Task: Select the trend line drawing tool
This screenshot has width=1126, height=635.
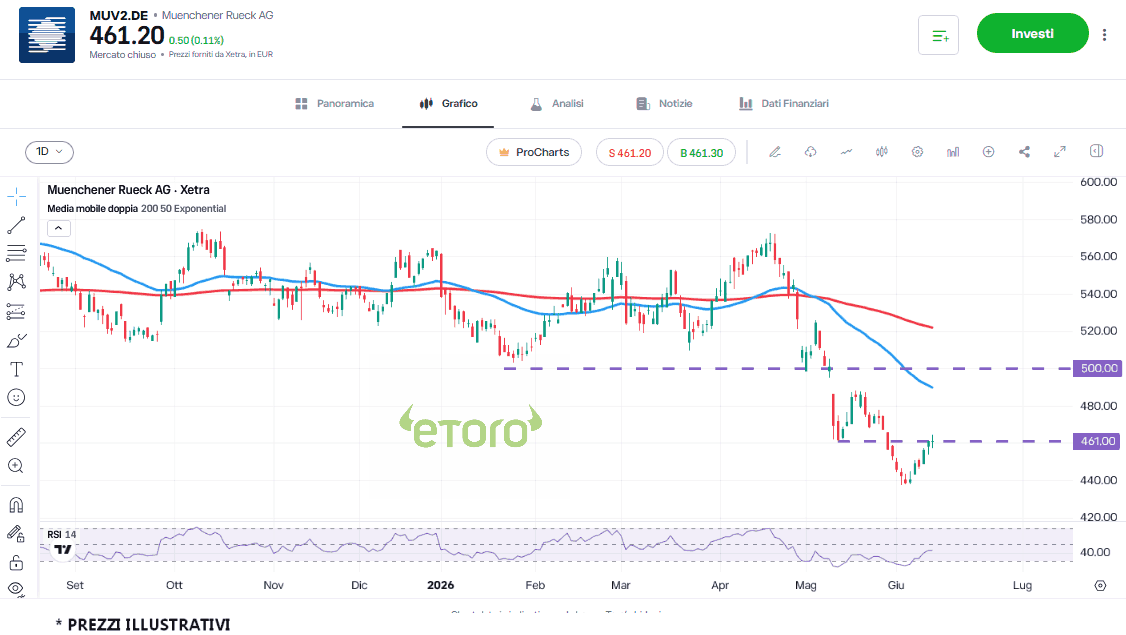Action: (x=16, y=226)
